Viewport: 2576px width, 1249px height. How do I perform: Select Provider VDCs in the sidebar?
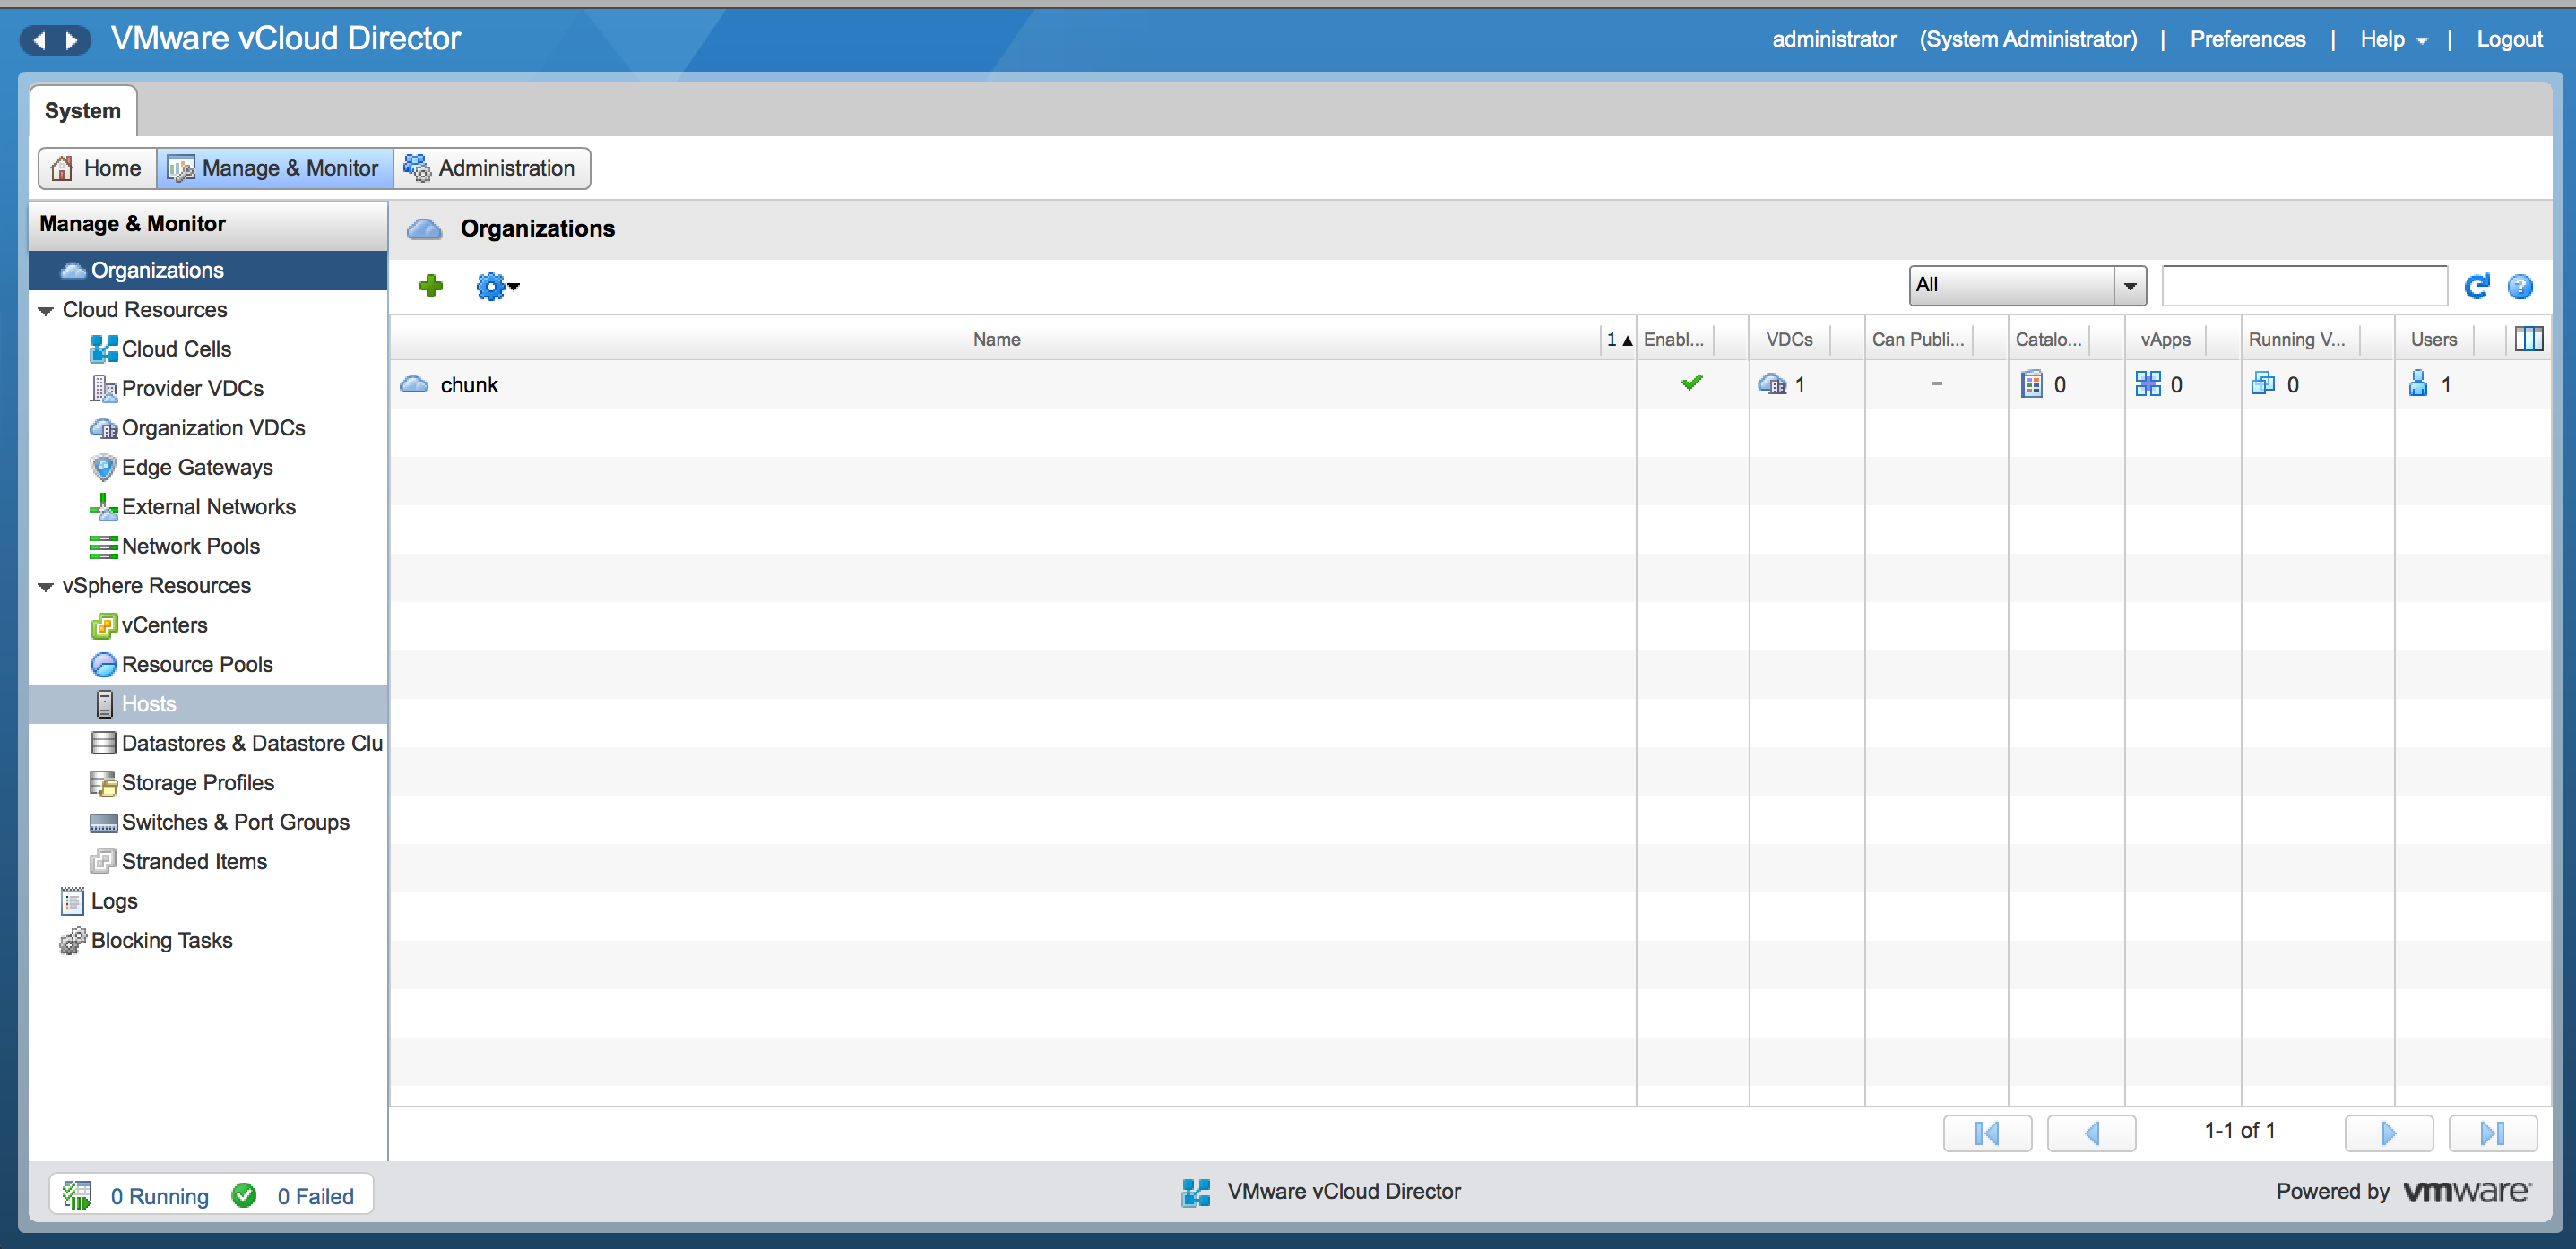coord(192,388)
